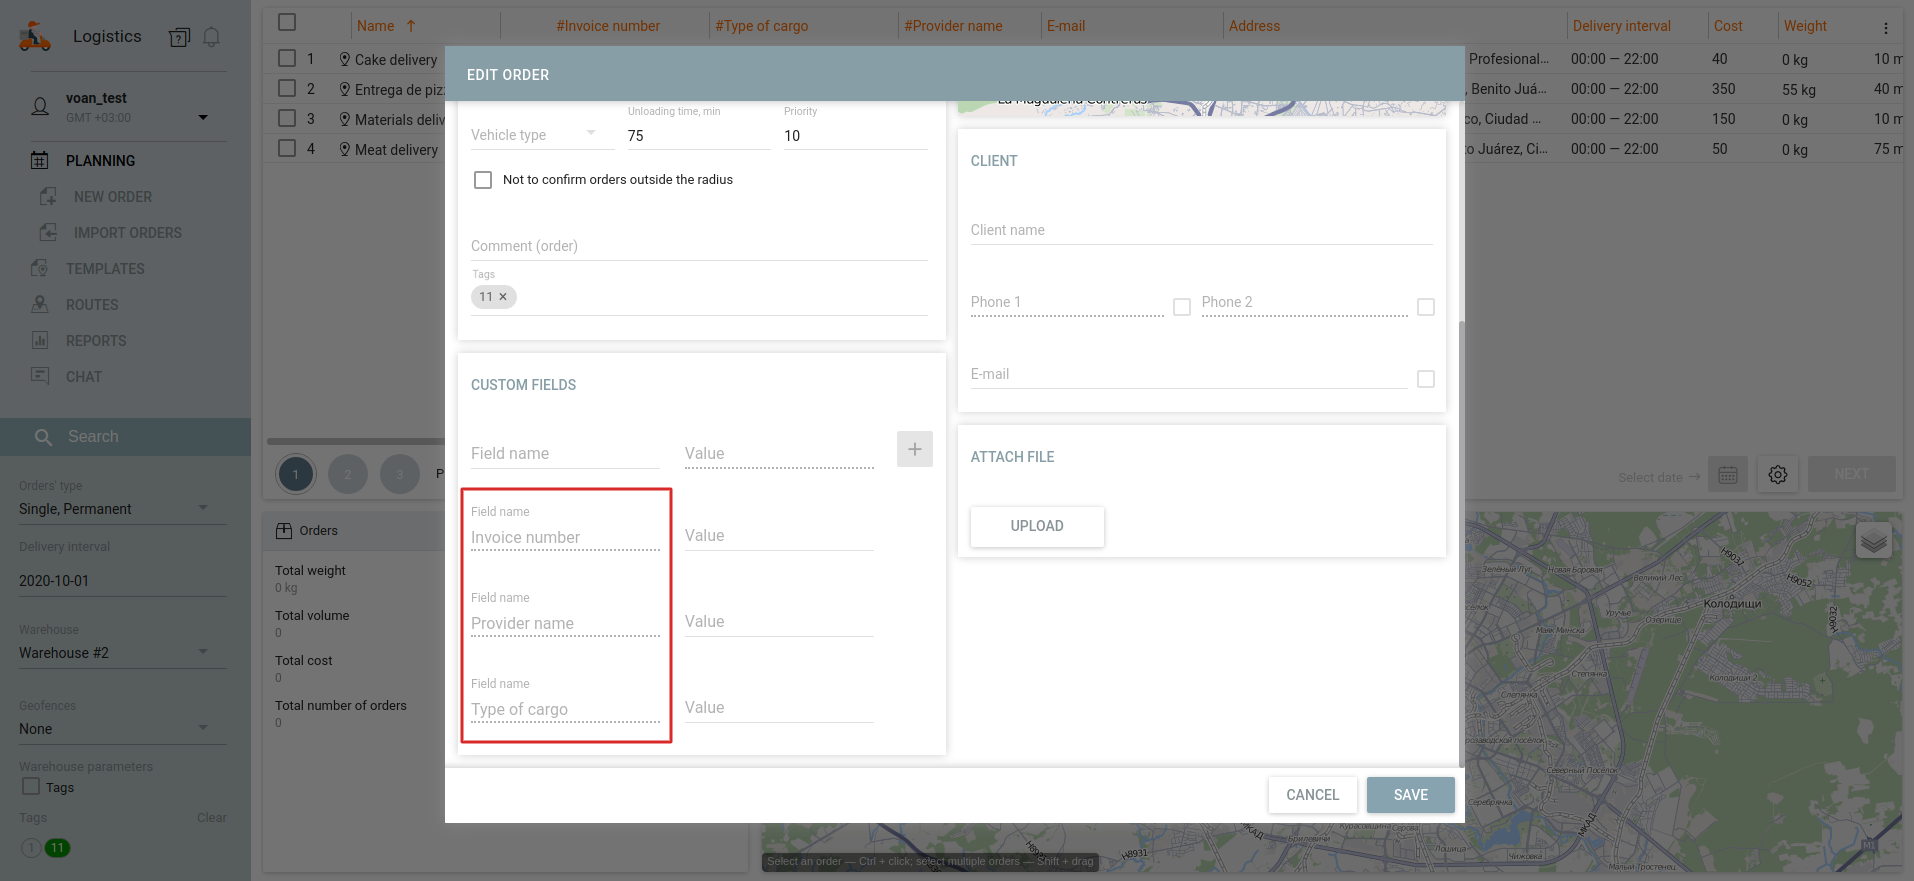Viewport: 1914px width, 881px height.
Task: Click the plus icon to add custom field
Action: click(914, 449)
